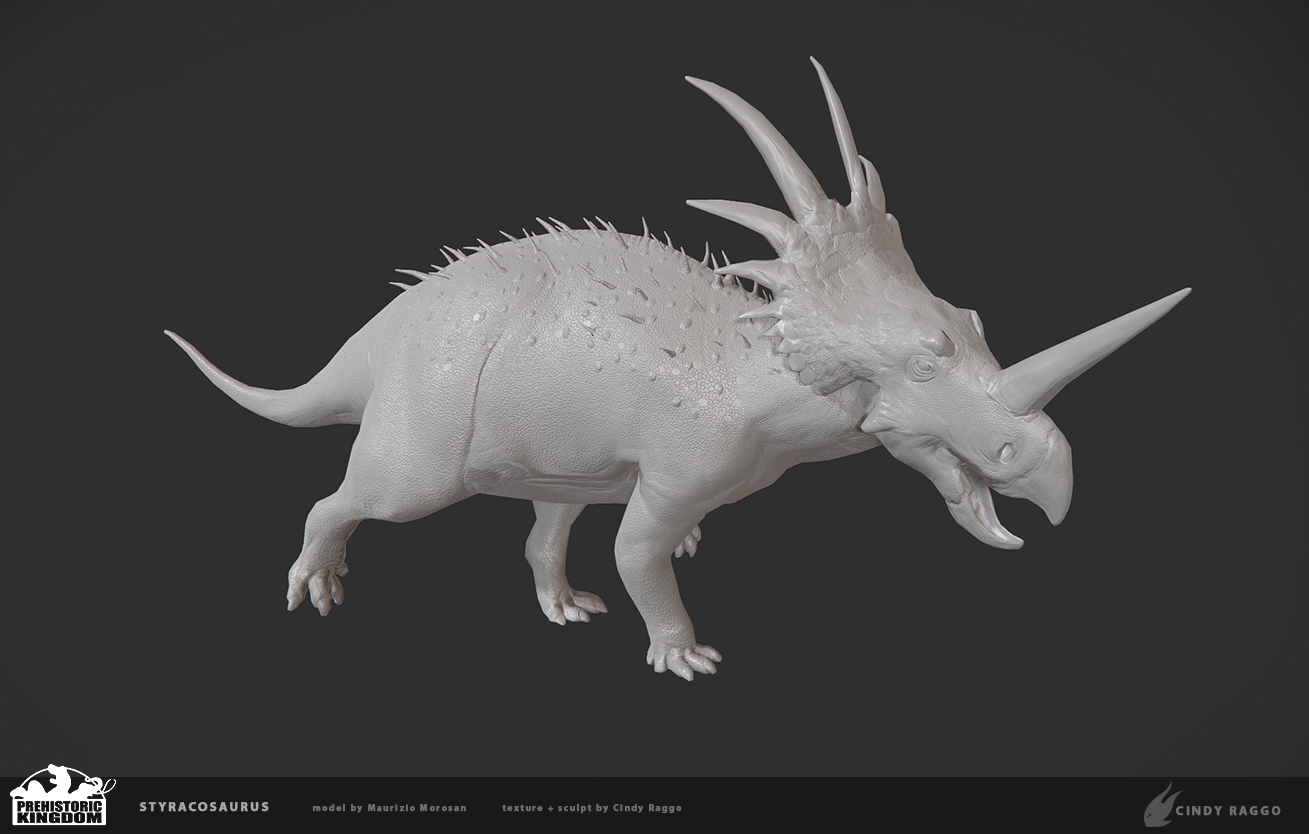Viewport: 1309px width, 834px height.
Task: Click 'texture + sculpt by Cindy Raggo' text
Action: click(x=592, y=808)
